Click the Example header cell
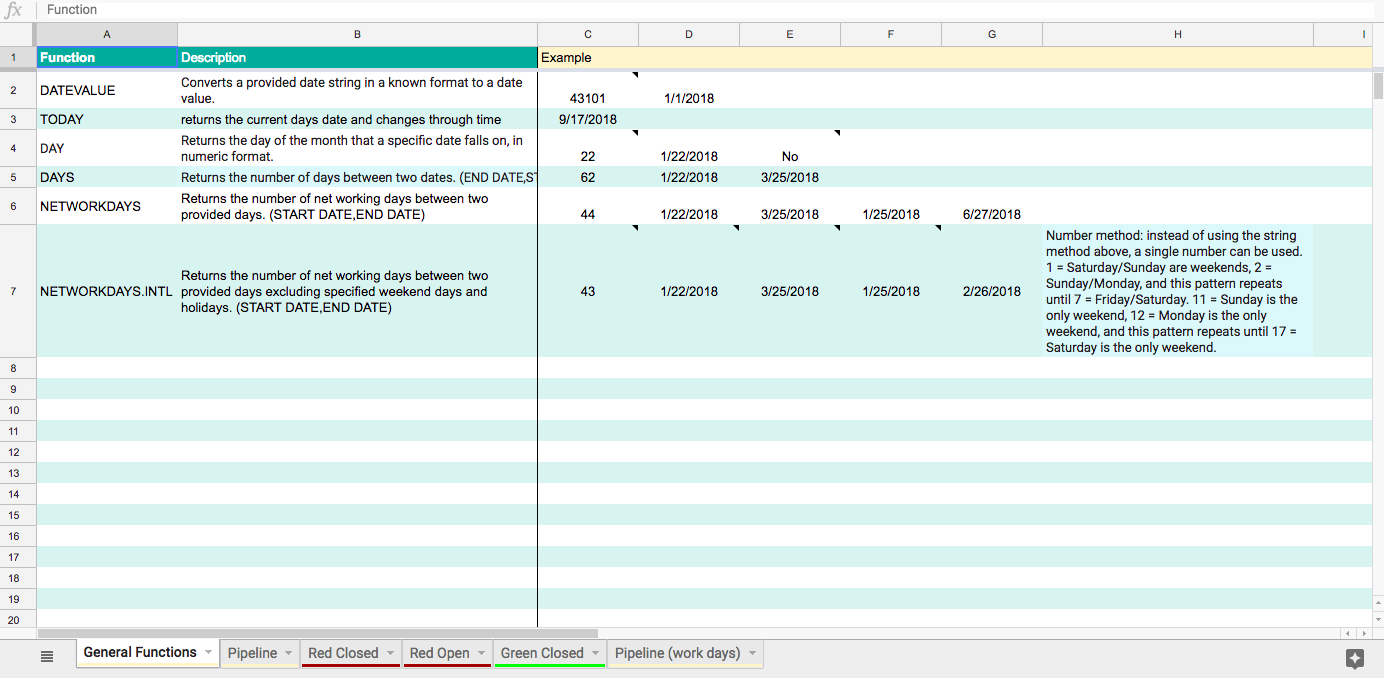This screenshot has width=1384, height=678. coord(588,57)
